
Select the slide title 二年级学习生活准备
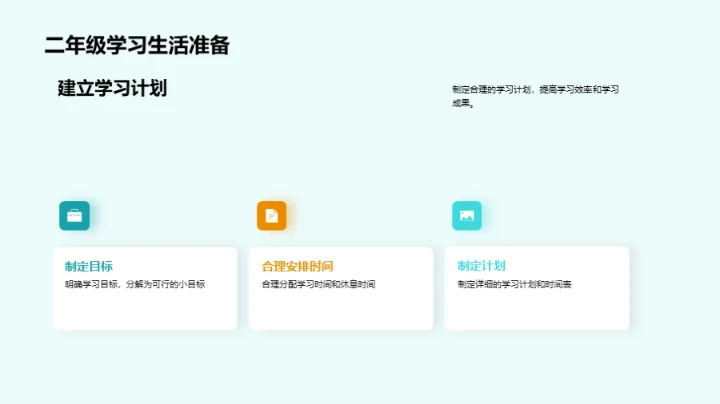click(137, 45)
